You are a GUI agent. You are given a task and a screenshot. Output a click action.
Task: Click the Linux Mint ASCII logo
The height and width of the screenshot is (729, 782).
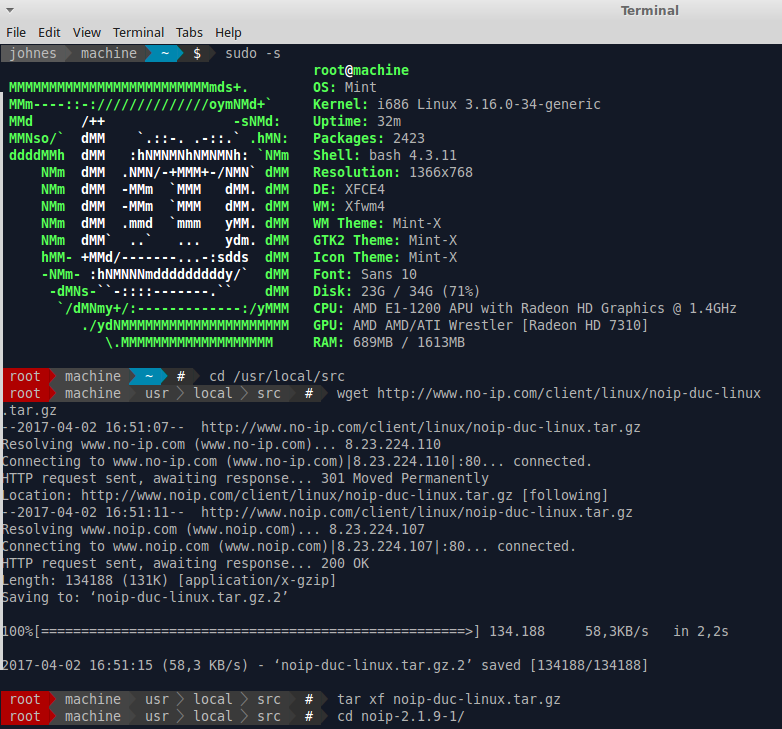coord(149,214)
